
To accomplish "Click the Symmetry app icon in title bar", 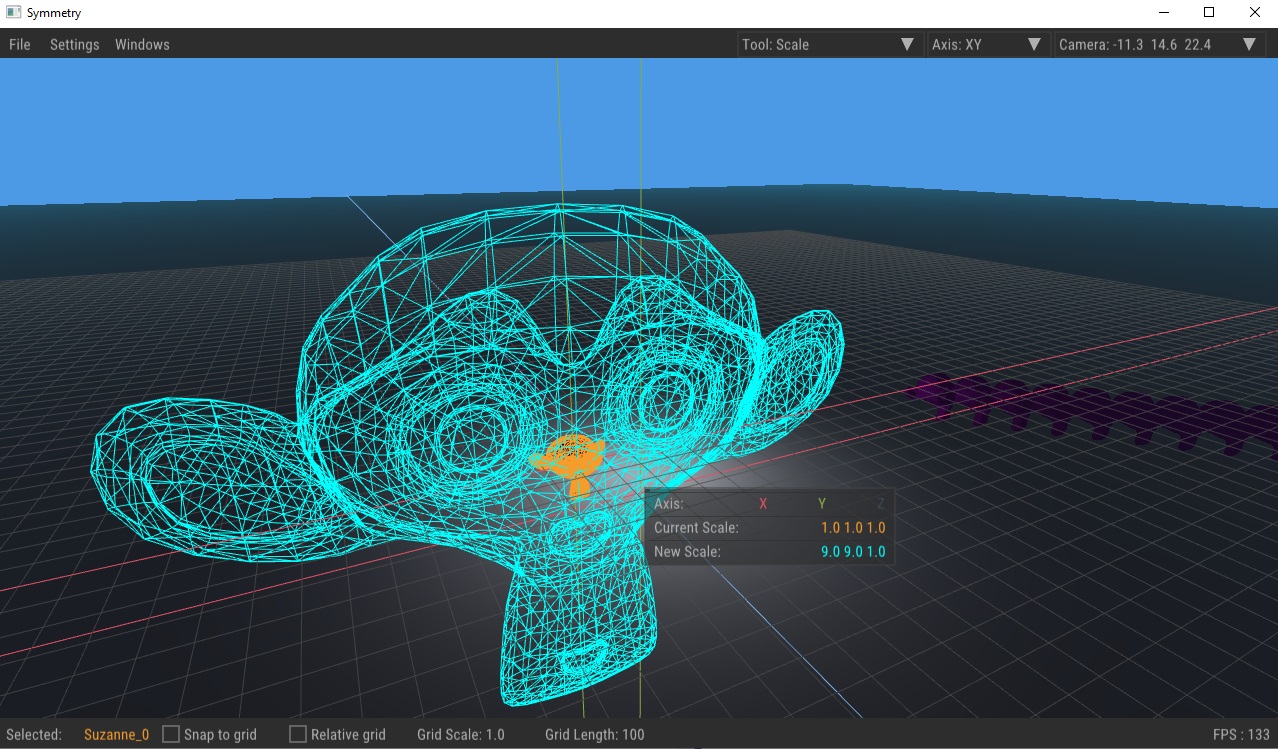I will 14,13.
